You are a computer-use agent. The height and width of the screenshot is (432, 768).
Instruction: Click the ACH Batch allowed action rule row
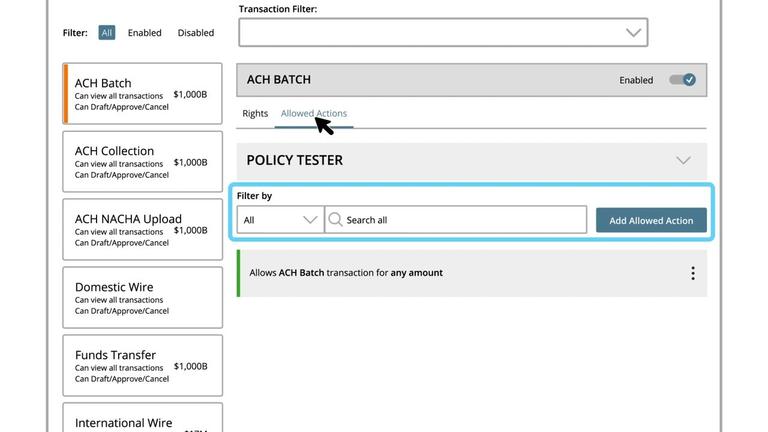click(x=450, y=273)
